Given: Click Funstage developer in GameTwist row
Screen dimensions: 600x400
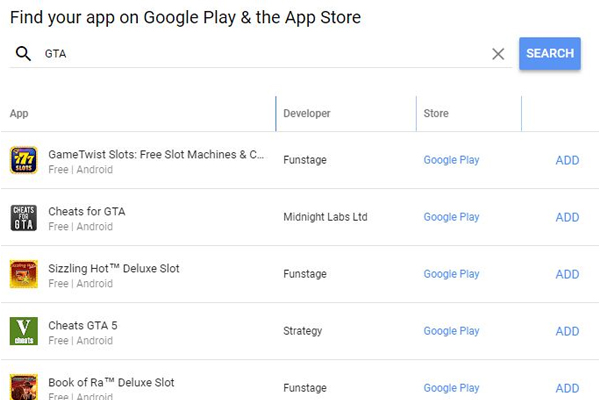Looking at the screenshot, I should [x=305, y=160].
